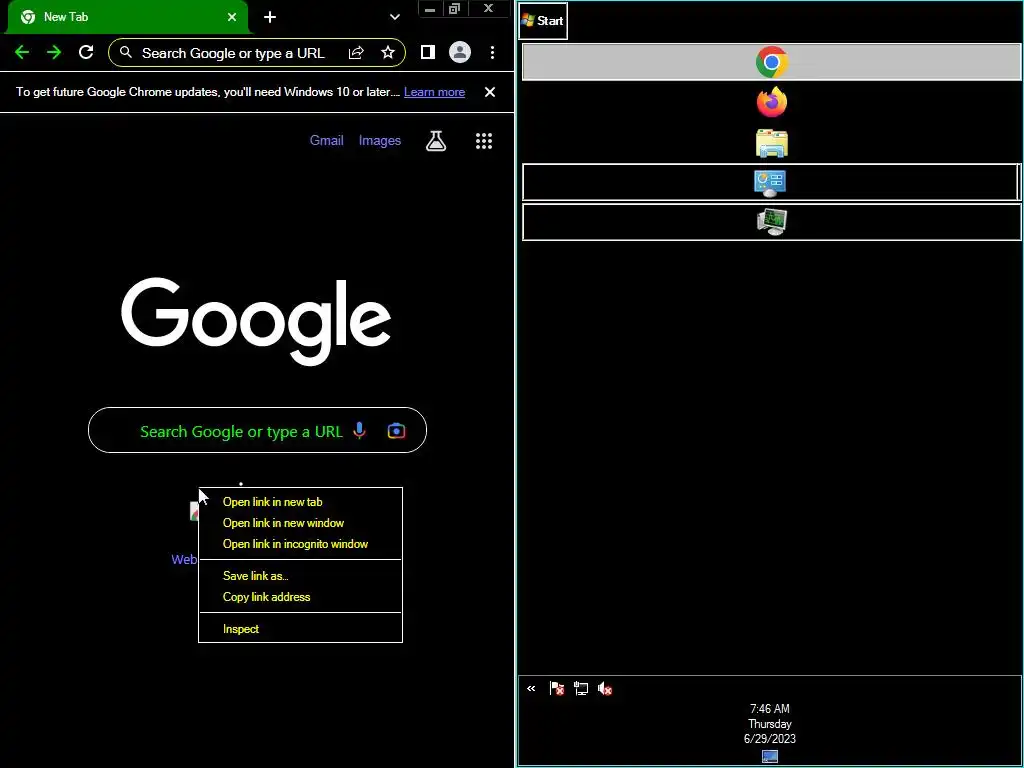Search by image with the camera icon
1024x768 pixels.
[396, 430]
